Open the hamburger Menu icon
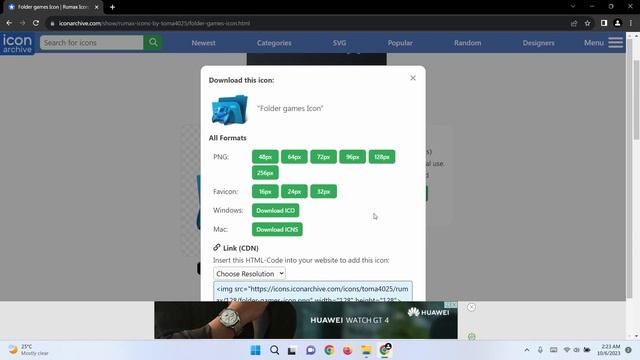Viewport: 640px width, 360px height. coord(615,42)
